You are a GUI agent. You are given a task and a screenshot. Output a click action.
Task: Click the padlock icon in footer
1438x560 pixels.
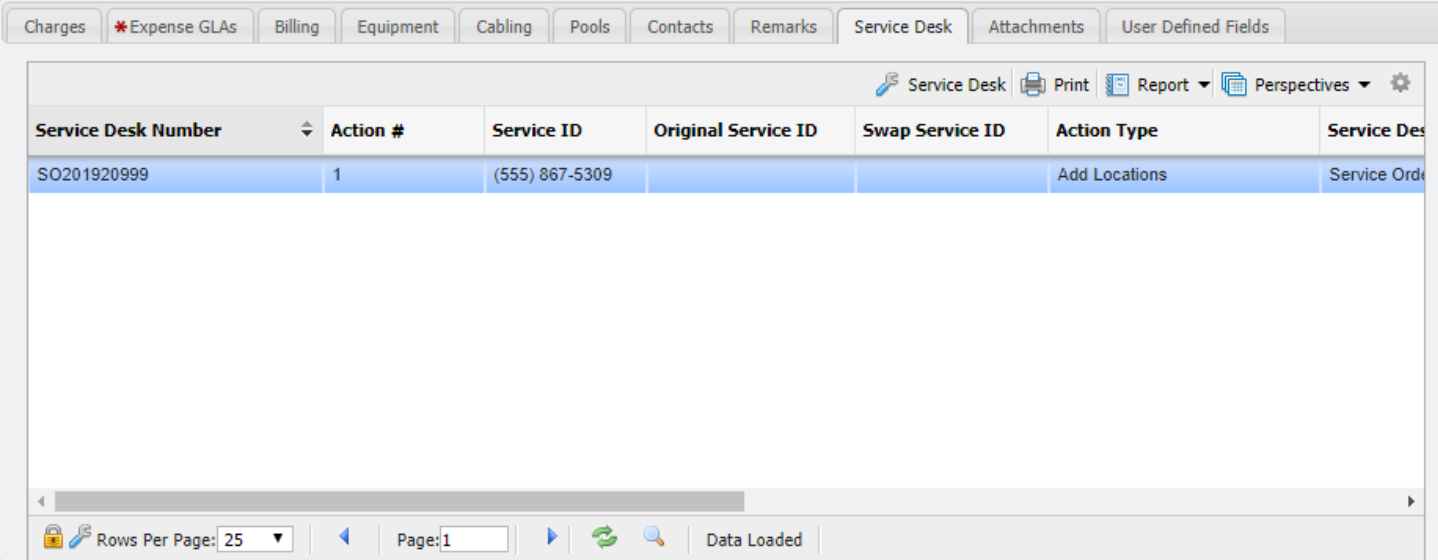tap(53, 538)
